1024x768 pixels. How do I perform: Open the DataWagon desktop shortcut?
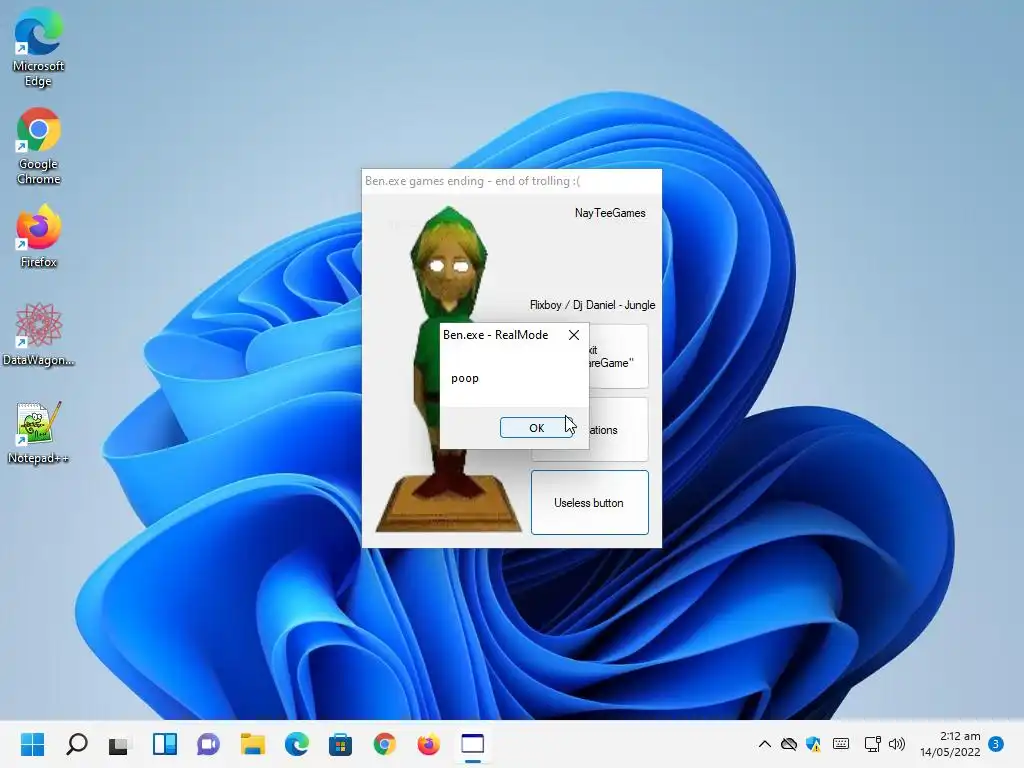39,334
